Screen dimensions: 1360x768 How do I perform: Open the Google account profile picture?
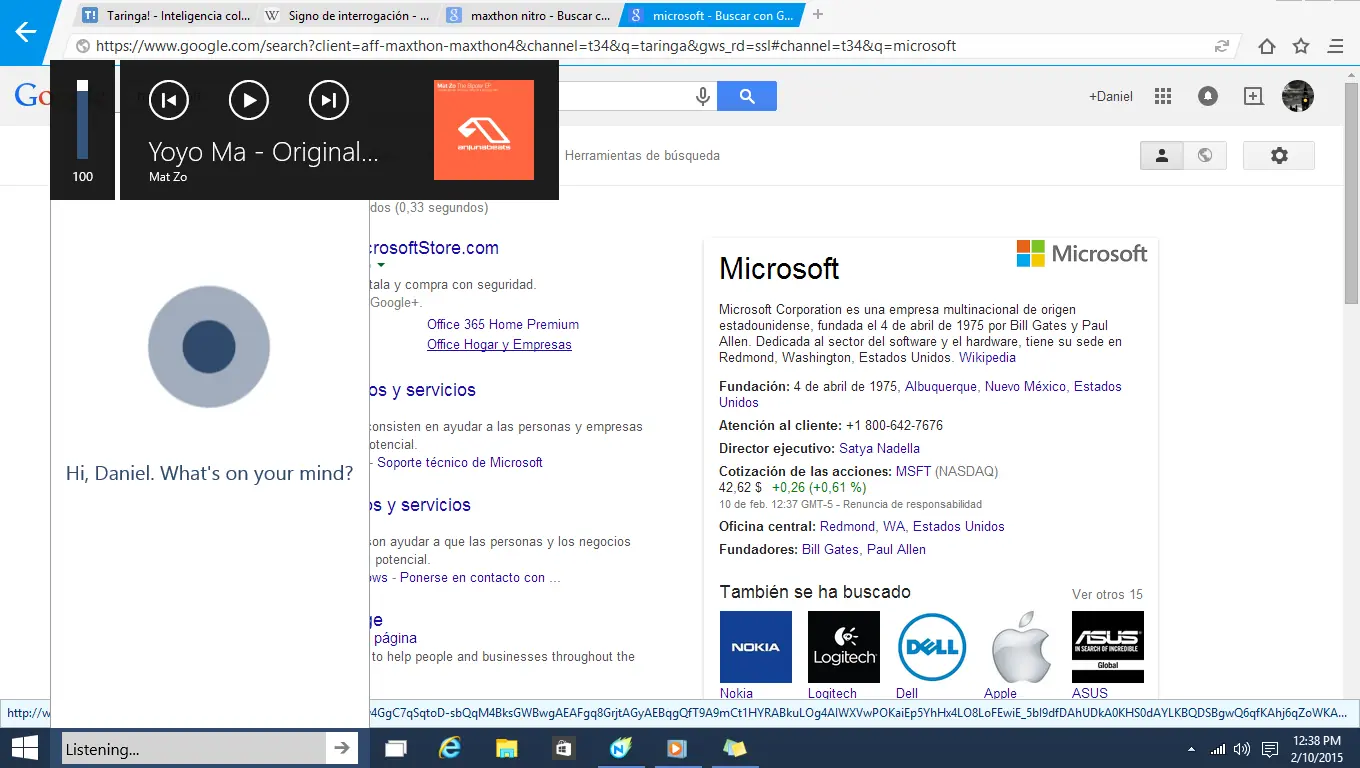[1298, 96]
